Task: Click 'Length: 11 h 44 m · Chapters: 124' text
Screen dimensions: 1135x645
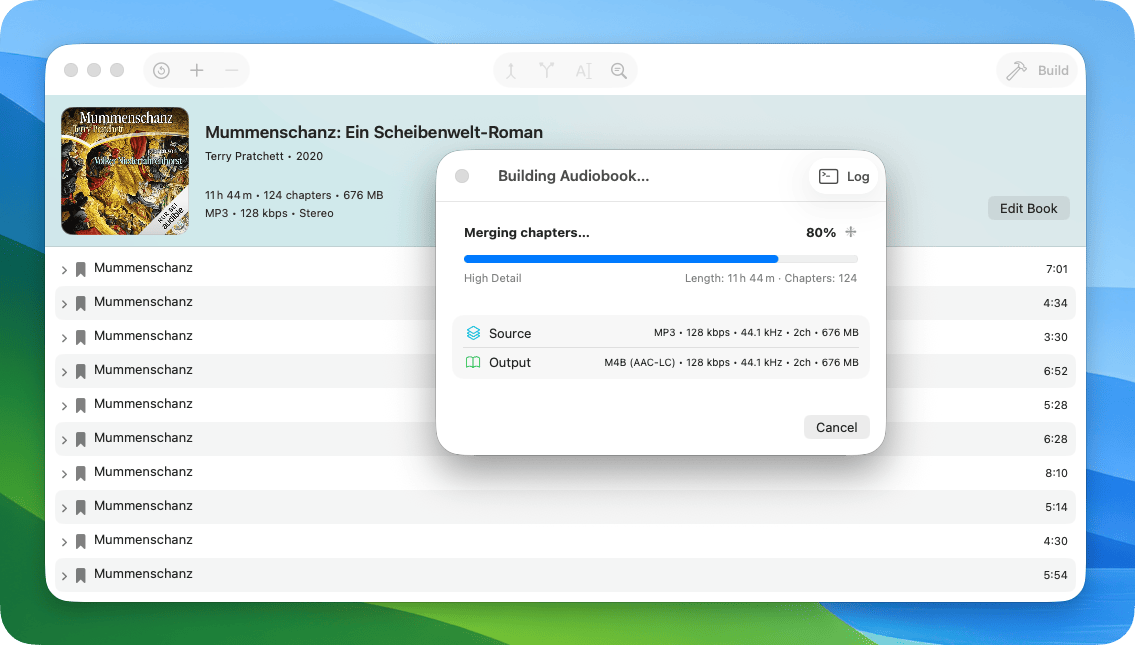Action: [x=771, y=278]
